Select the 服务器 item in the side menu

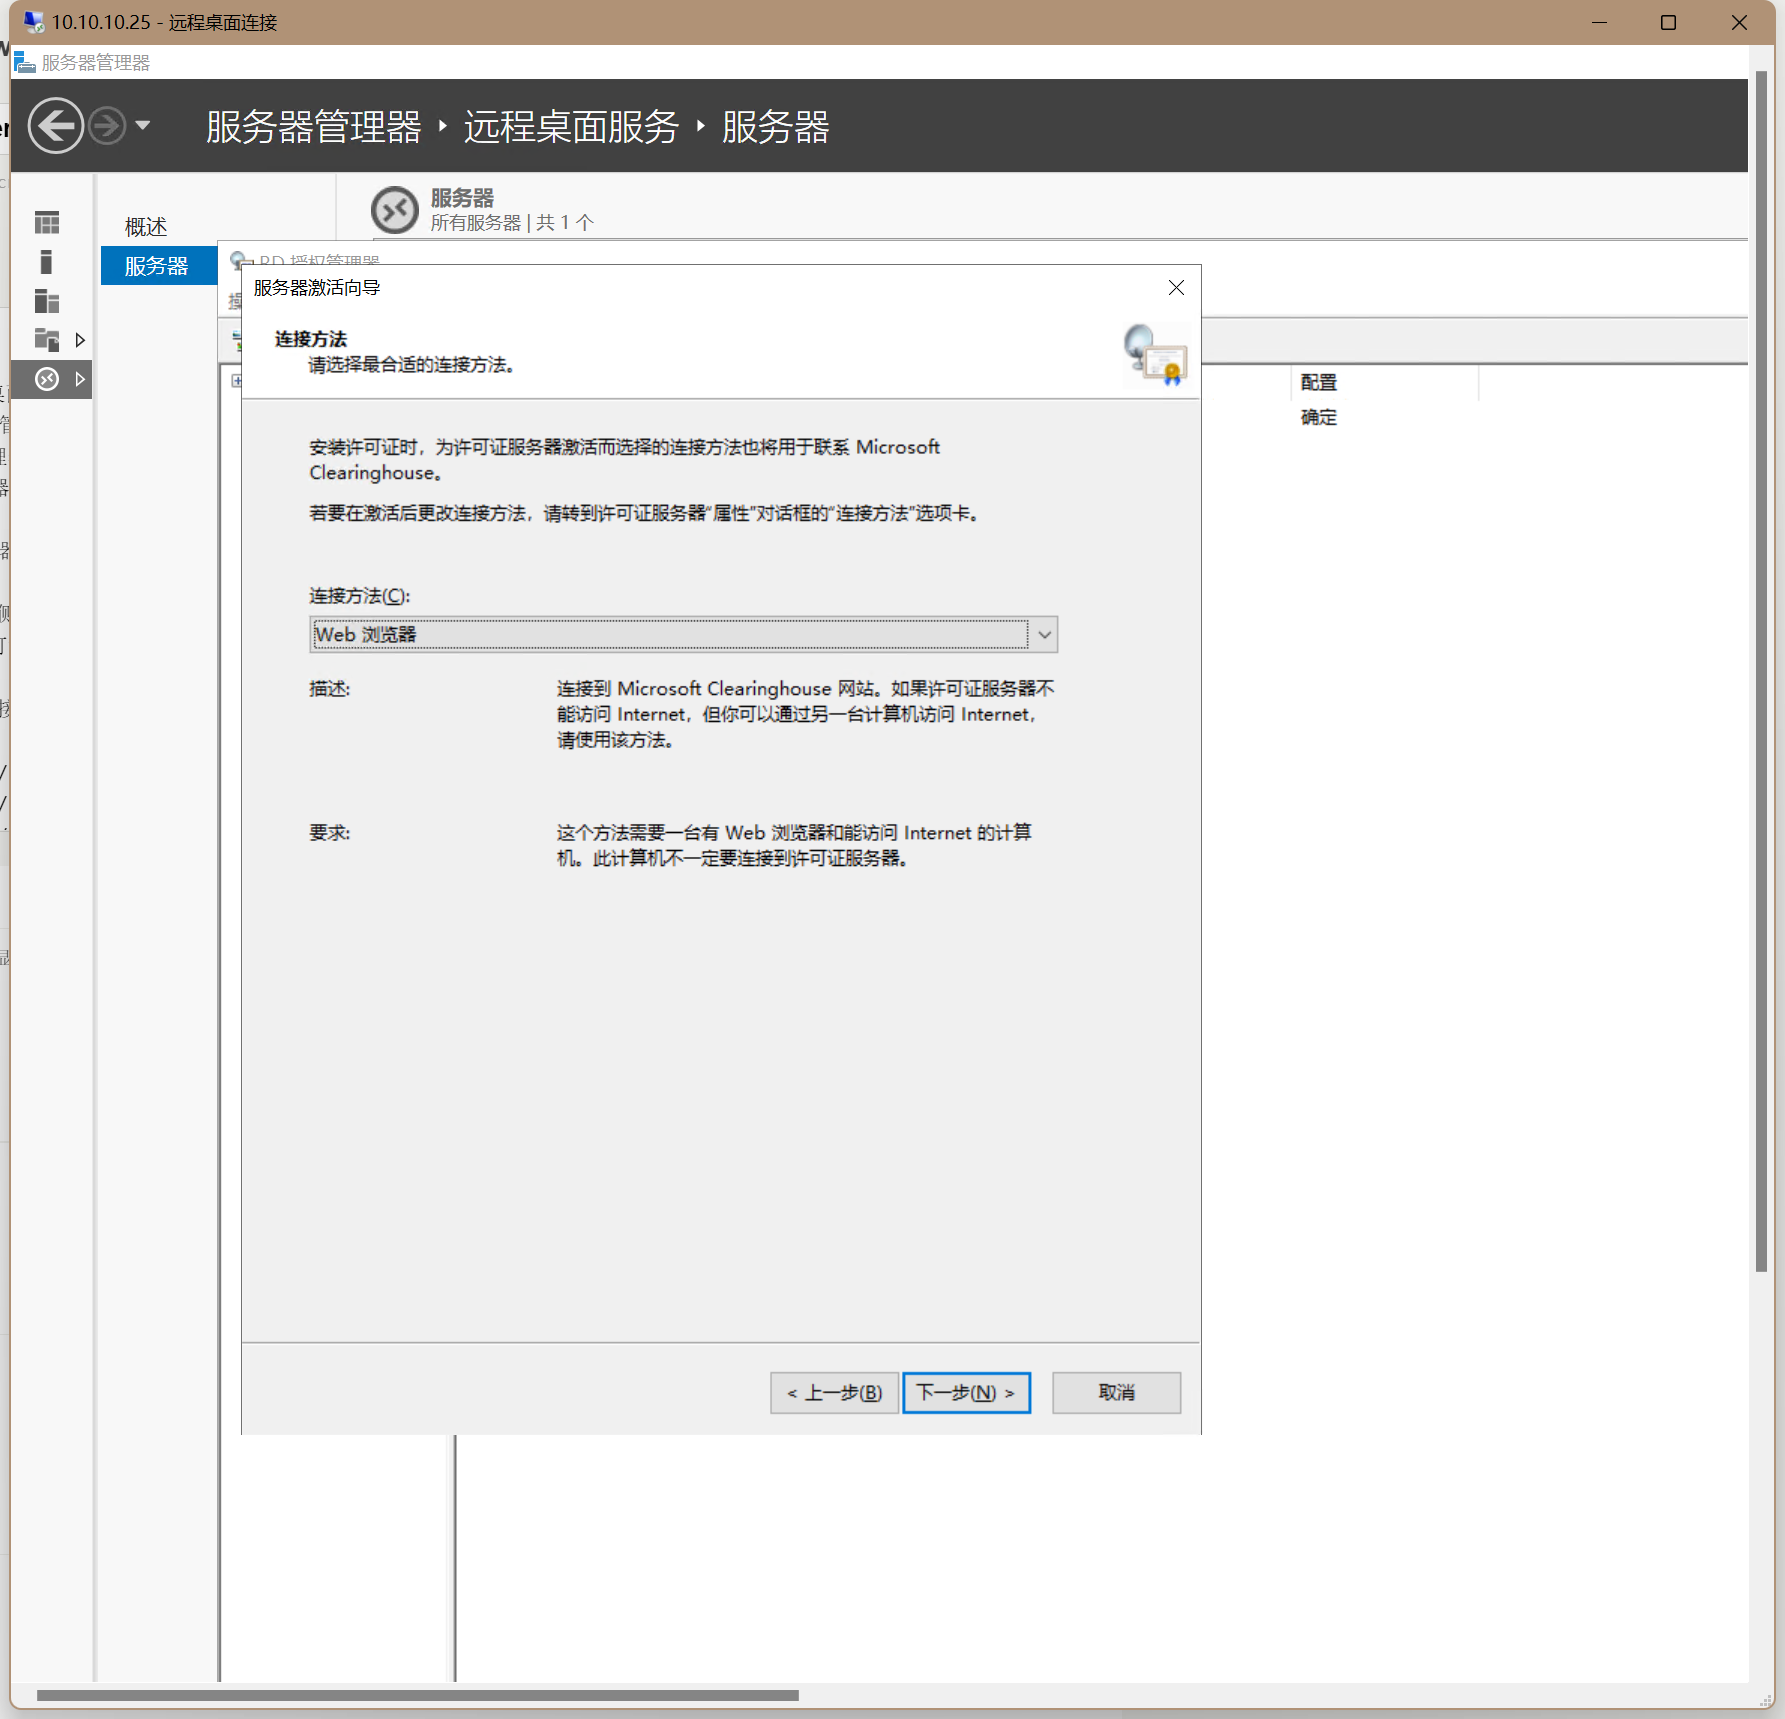pyautogui.click(x=159, y=266)
